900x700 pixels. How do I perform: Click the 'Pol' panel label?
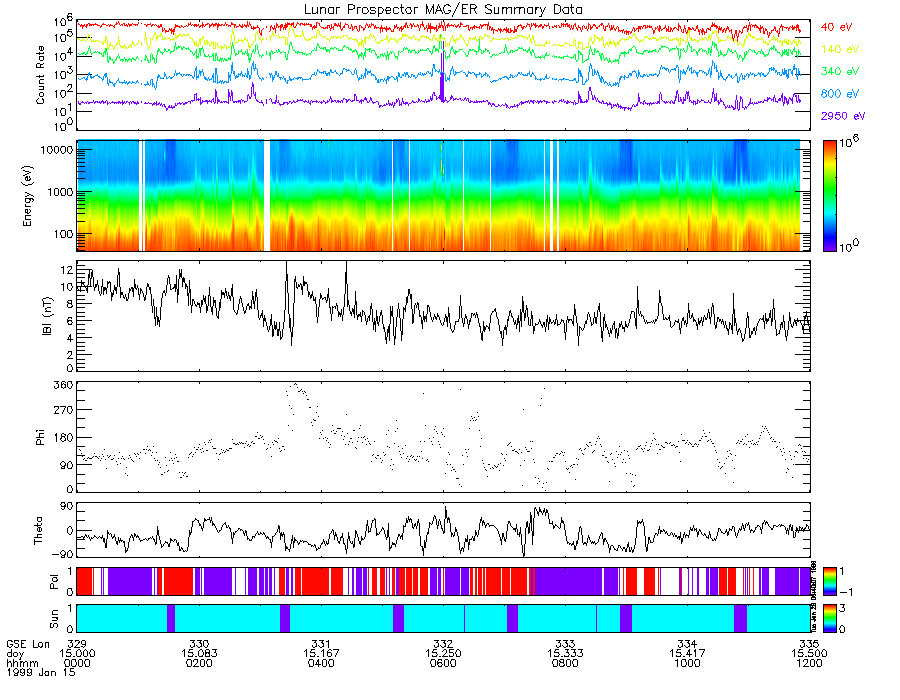click(54, 582)
